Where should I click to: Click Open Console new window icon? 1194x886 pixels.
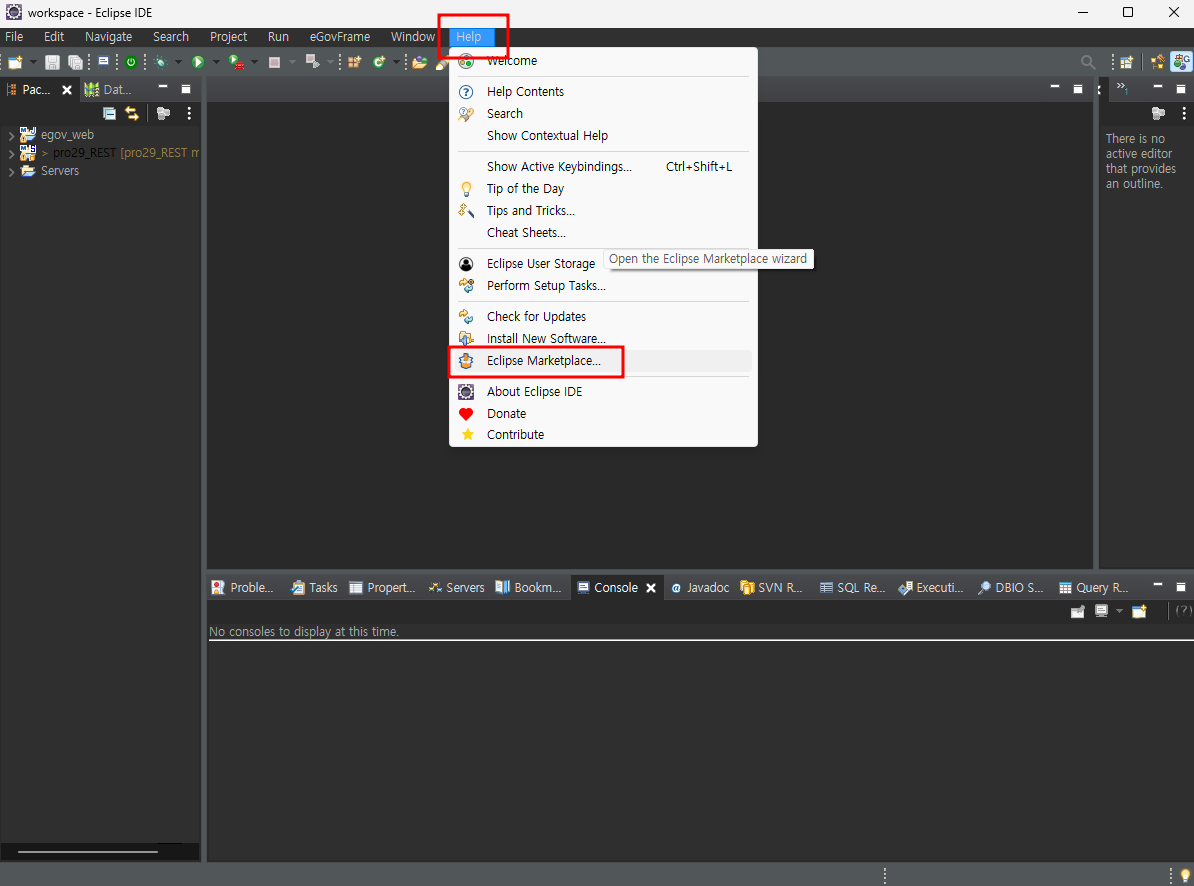[x=1139, y=611]
